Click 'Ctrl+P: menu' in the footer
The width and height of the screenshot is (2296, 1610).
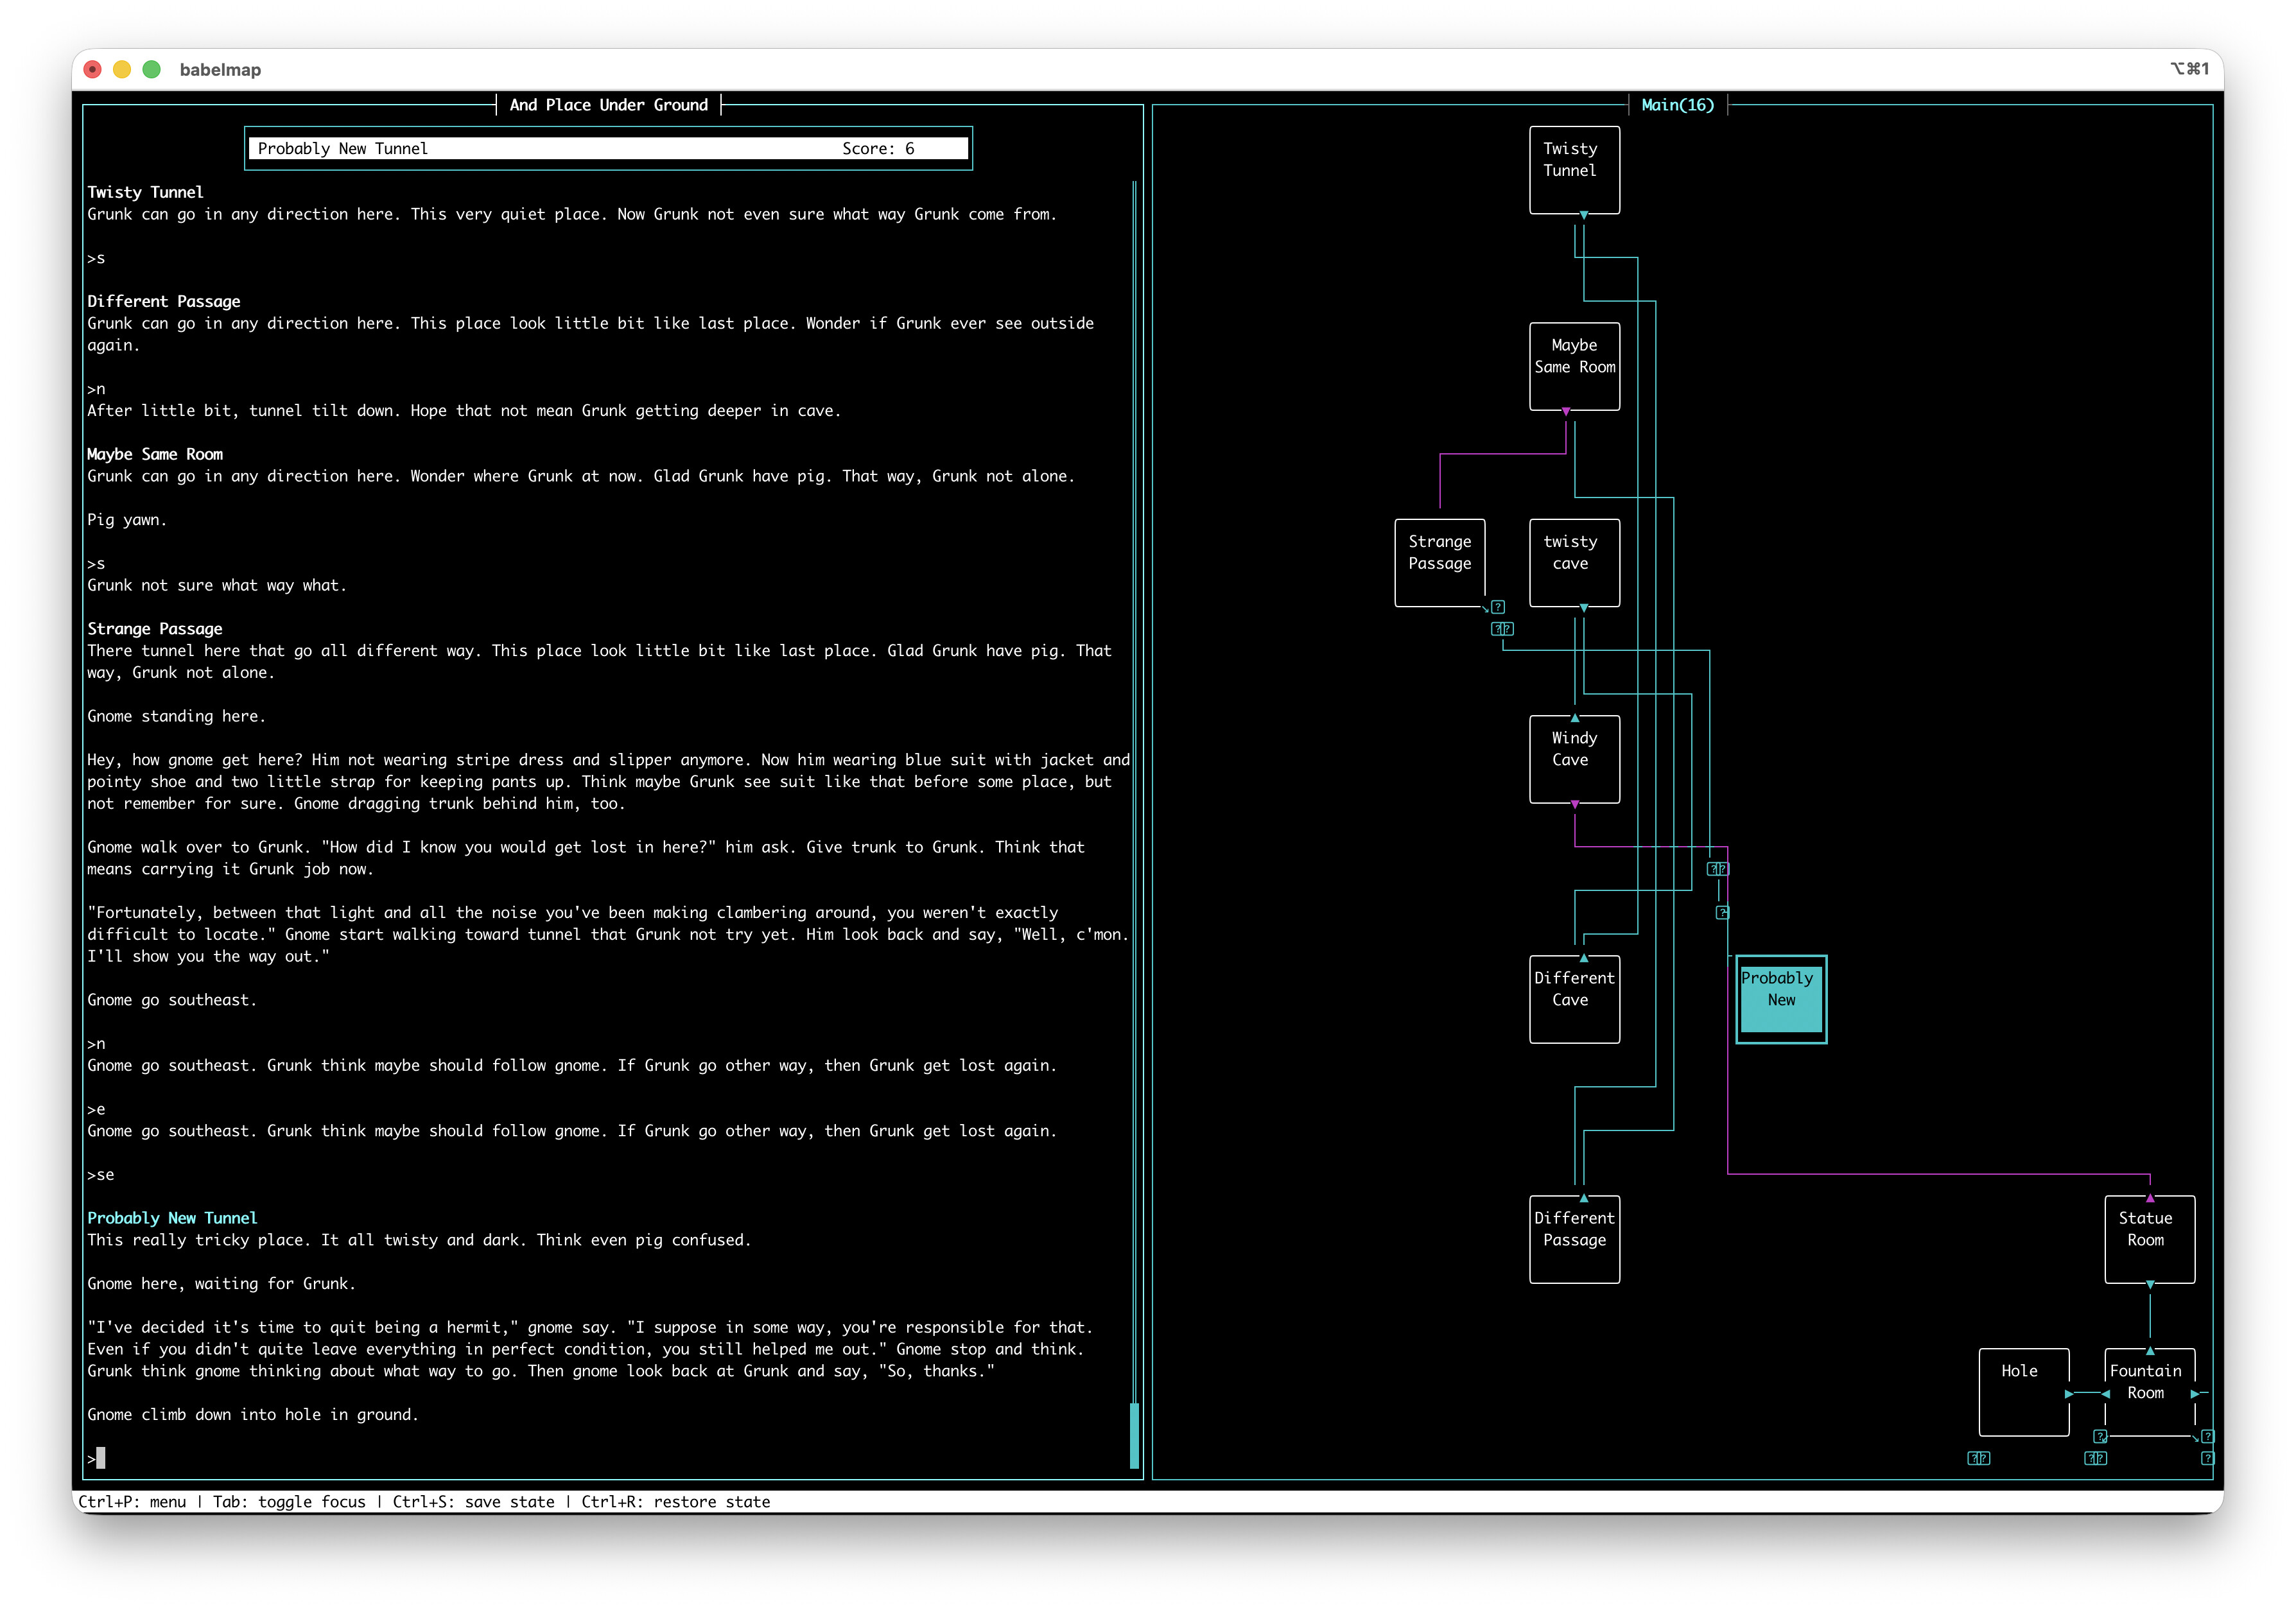(132, 1501)
